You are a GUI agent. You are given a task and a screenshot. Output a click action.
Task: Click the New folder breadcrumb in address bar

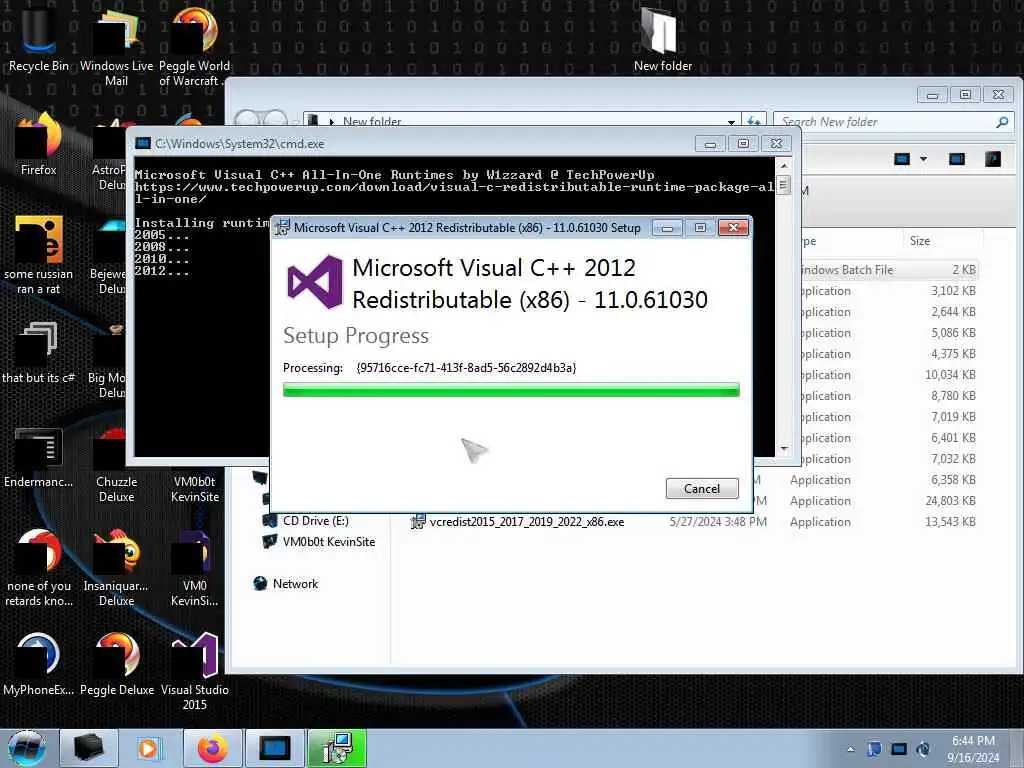(372, 121)
